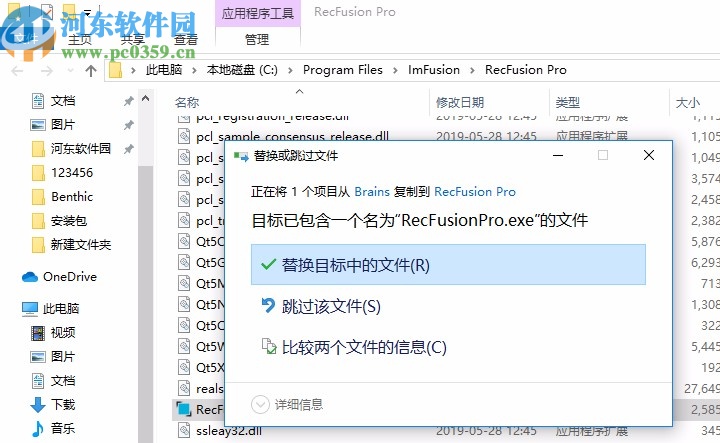Screen dimensions: 720x443
Task: Click the reals file icon in list
Action: point(184,388)
